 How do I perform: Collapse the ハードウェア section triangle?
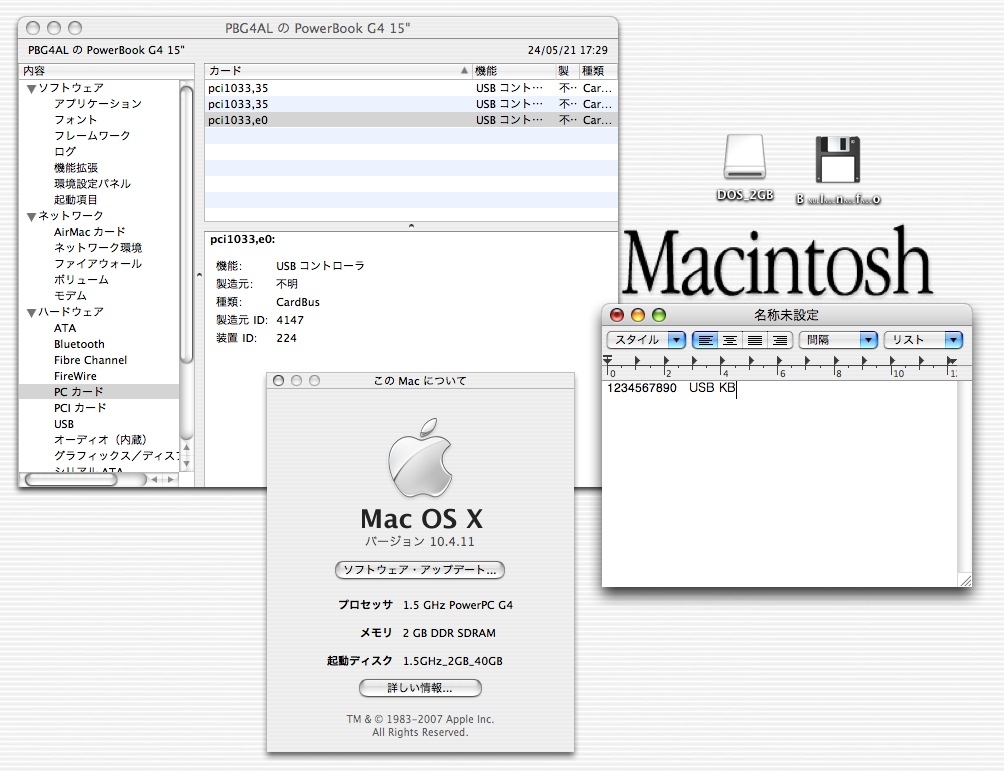point(31,312)
